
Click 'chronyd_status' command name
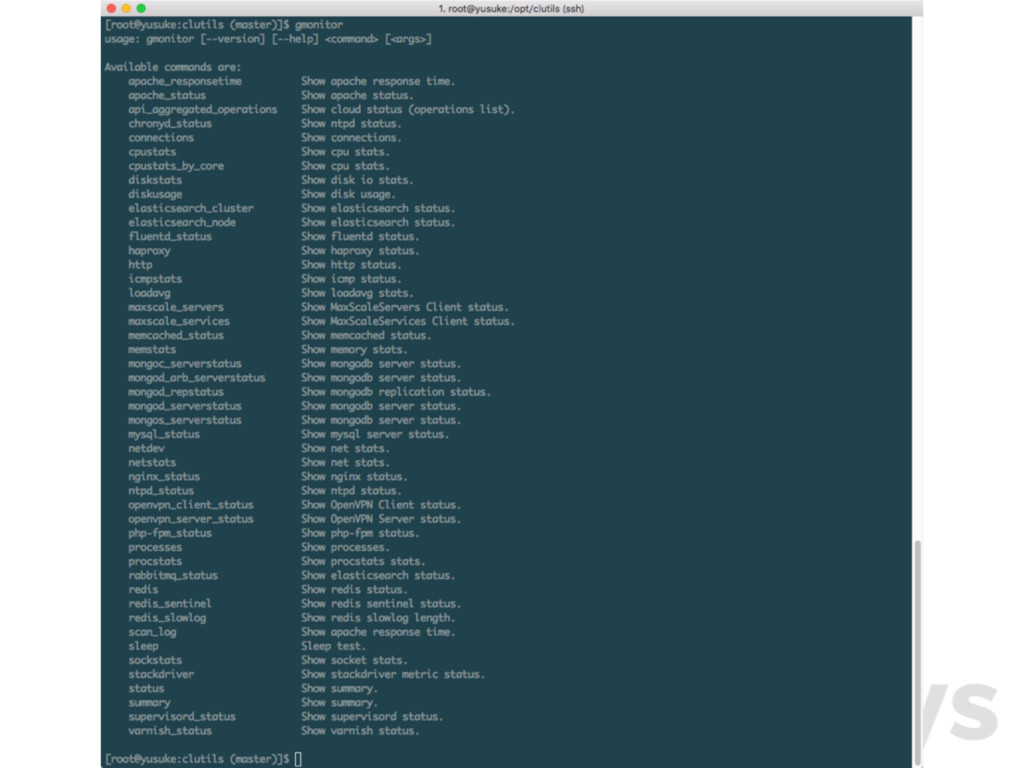coord(170,123)
